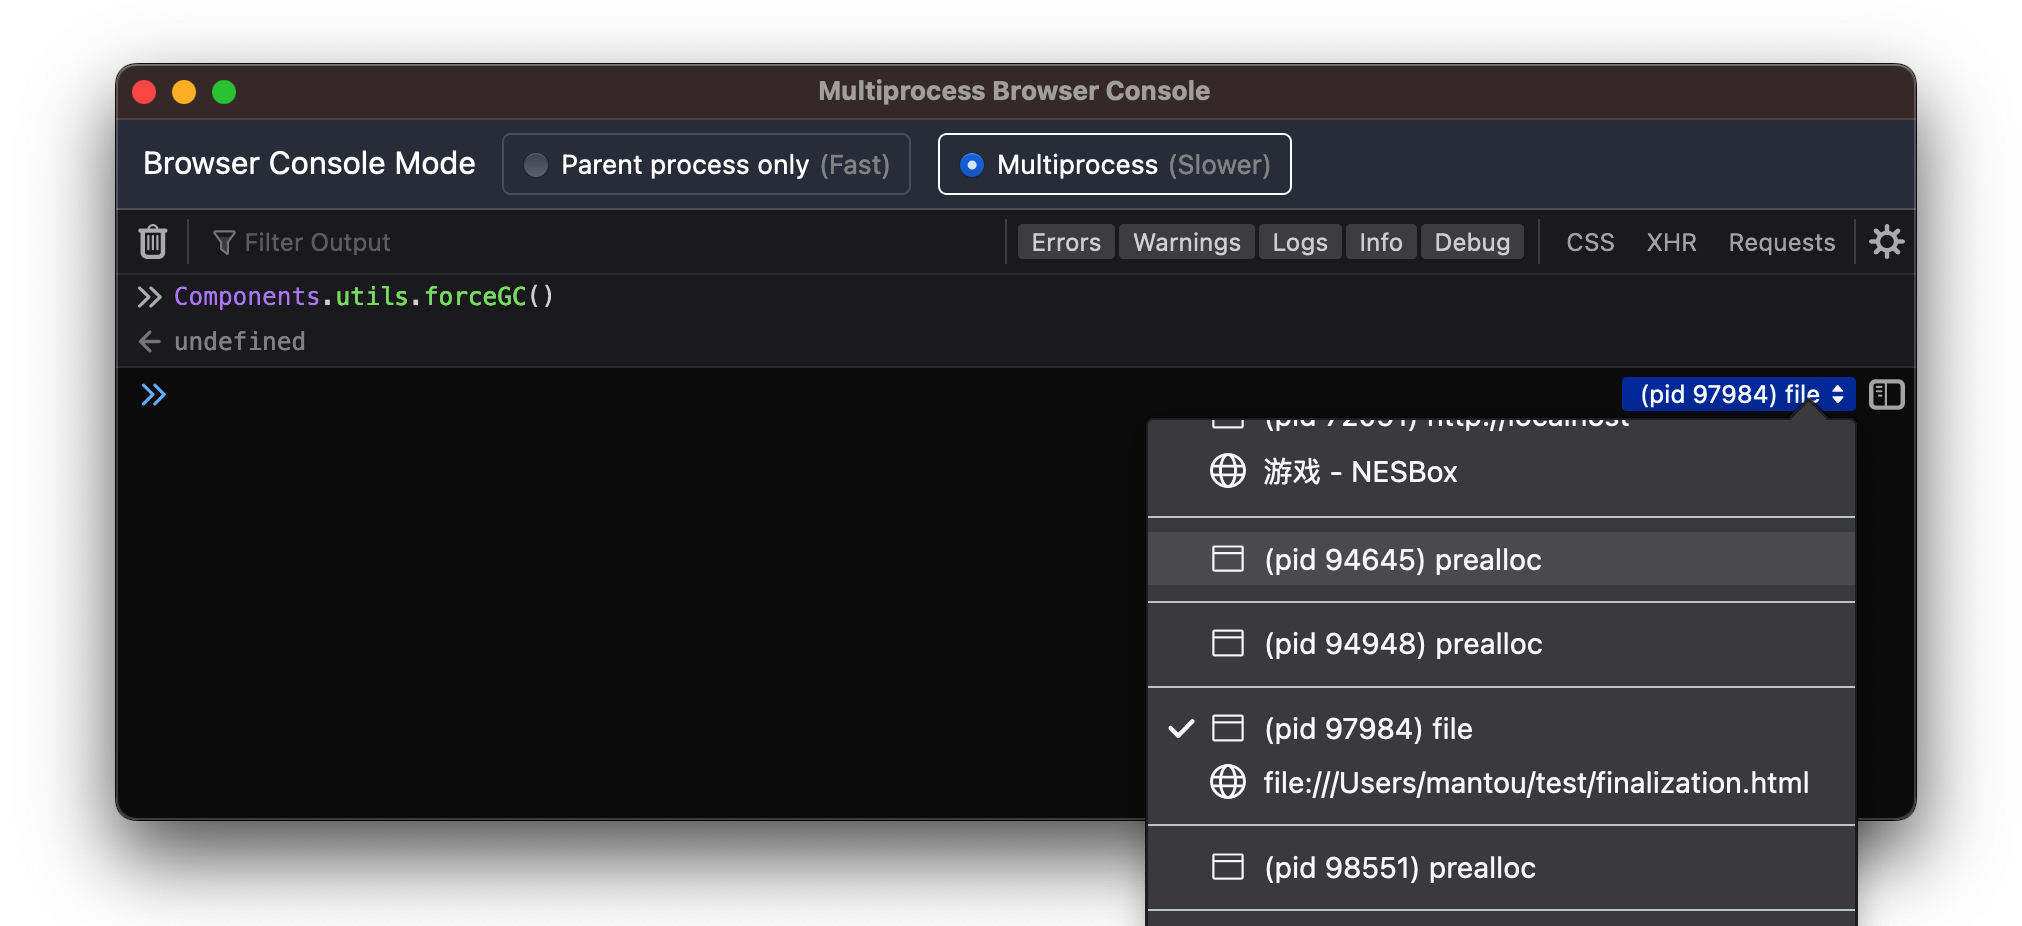
Task: Click the undefined result line
Action: (x=240, y=341)
